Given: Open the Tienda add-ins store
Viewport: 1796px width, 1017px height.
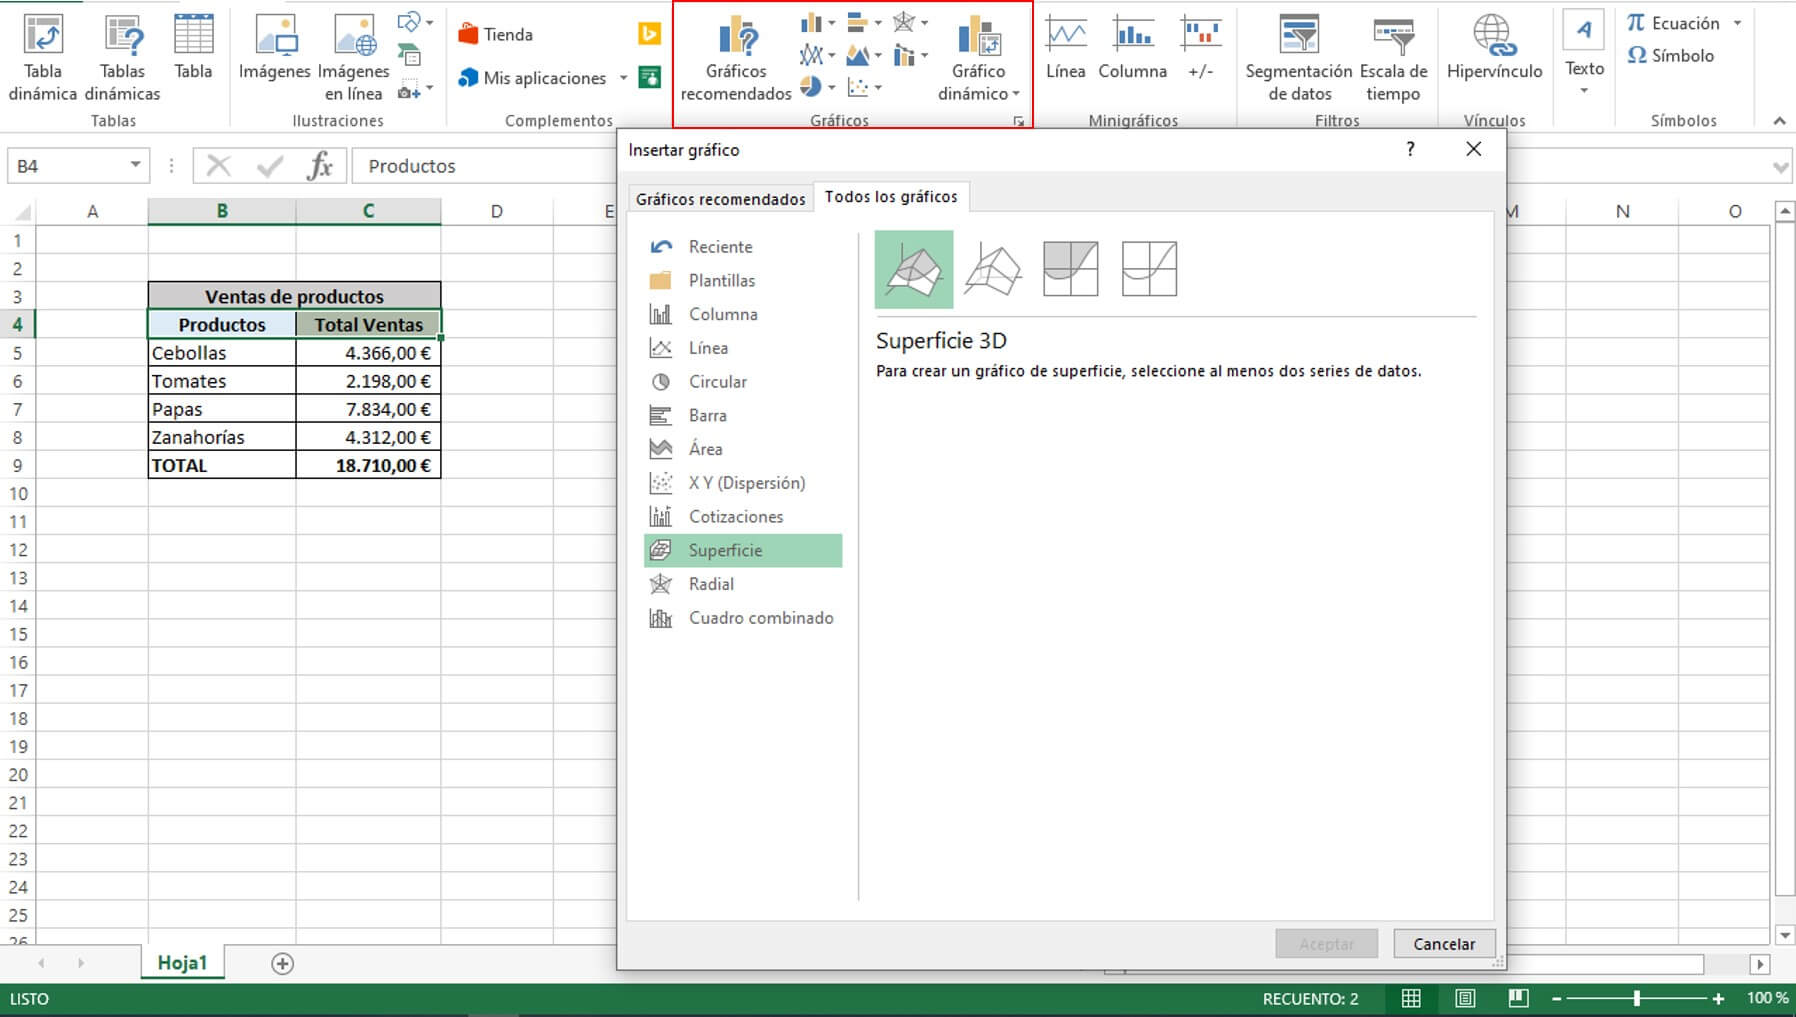Looking at the screenshot, I should pos(496,34).
